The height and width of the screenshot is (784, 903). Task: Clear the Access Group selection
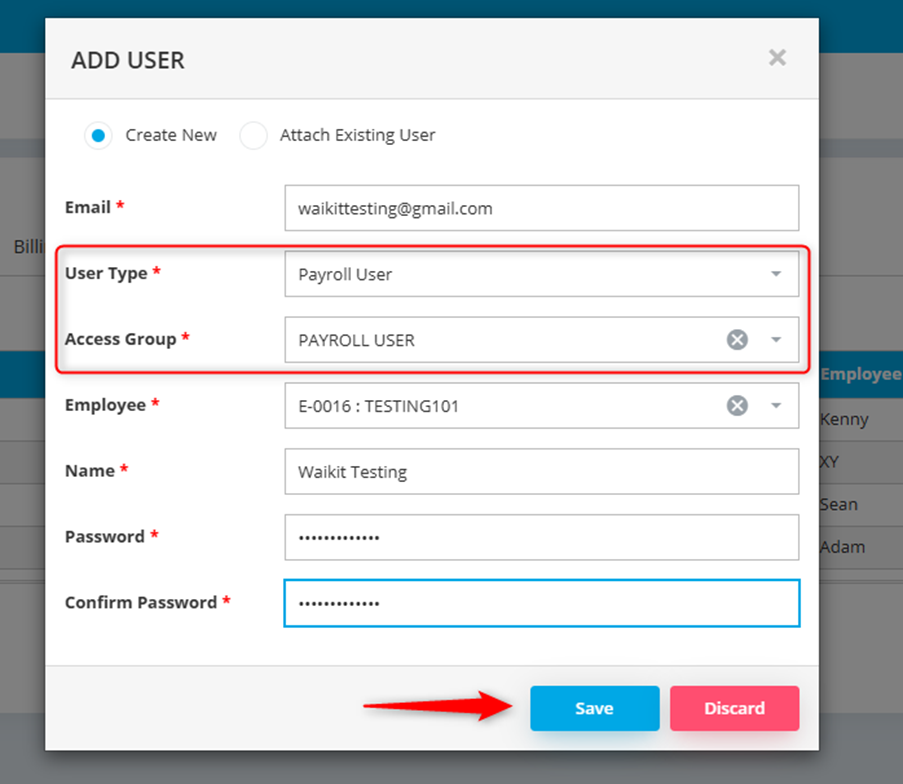click(x=737, y=340)
